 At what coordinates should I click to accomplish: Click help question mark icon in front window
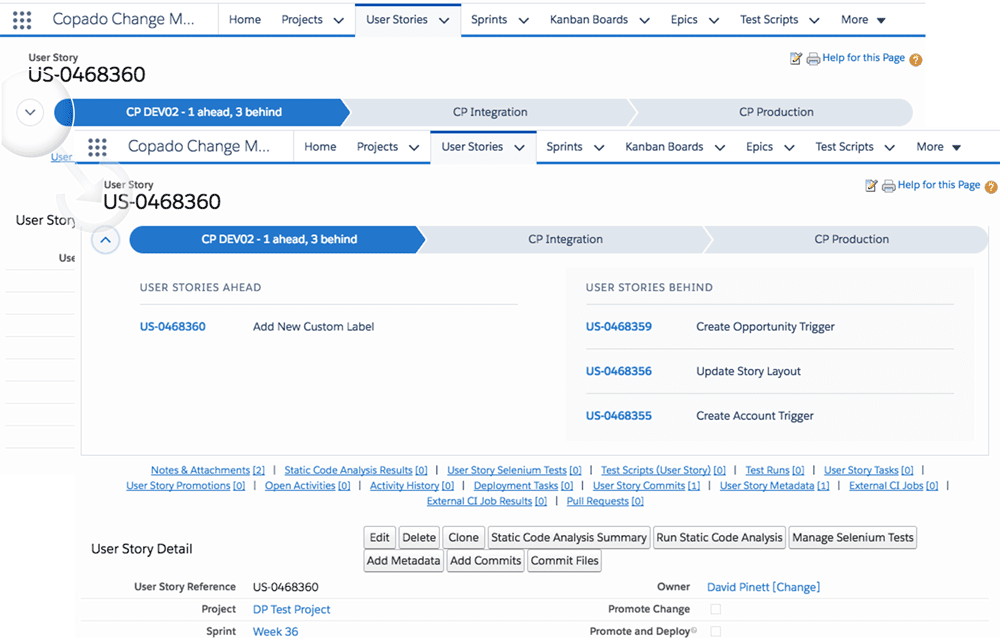point(991,187)
